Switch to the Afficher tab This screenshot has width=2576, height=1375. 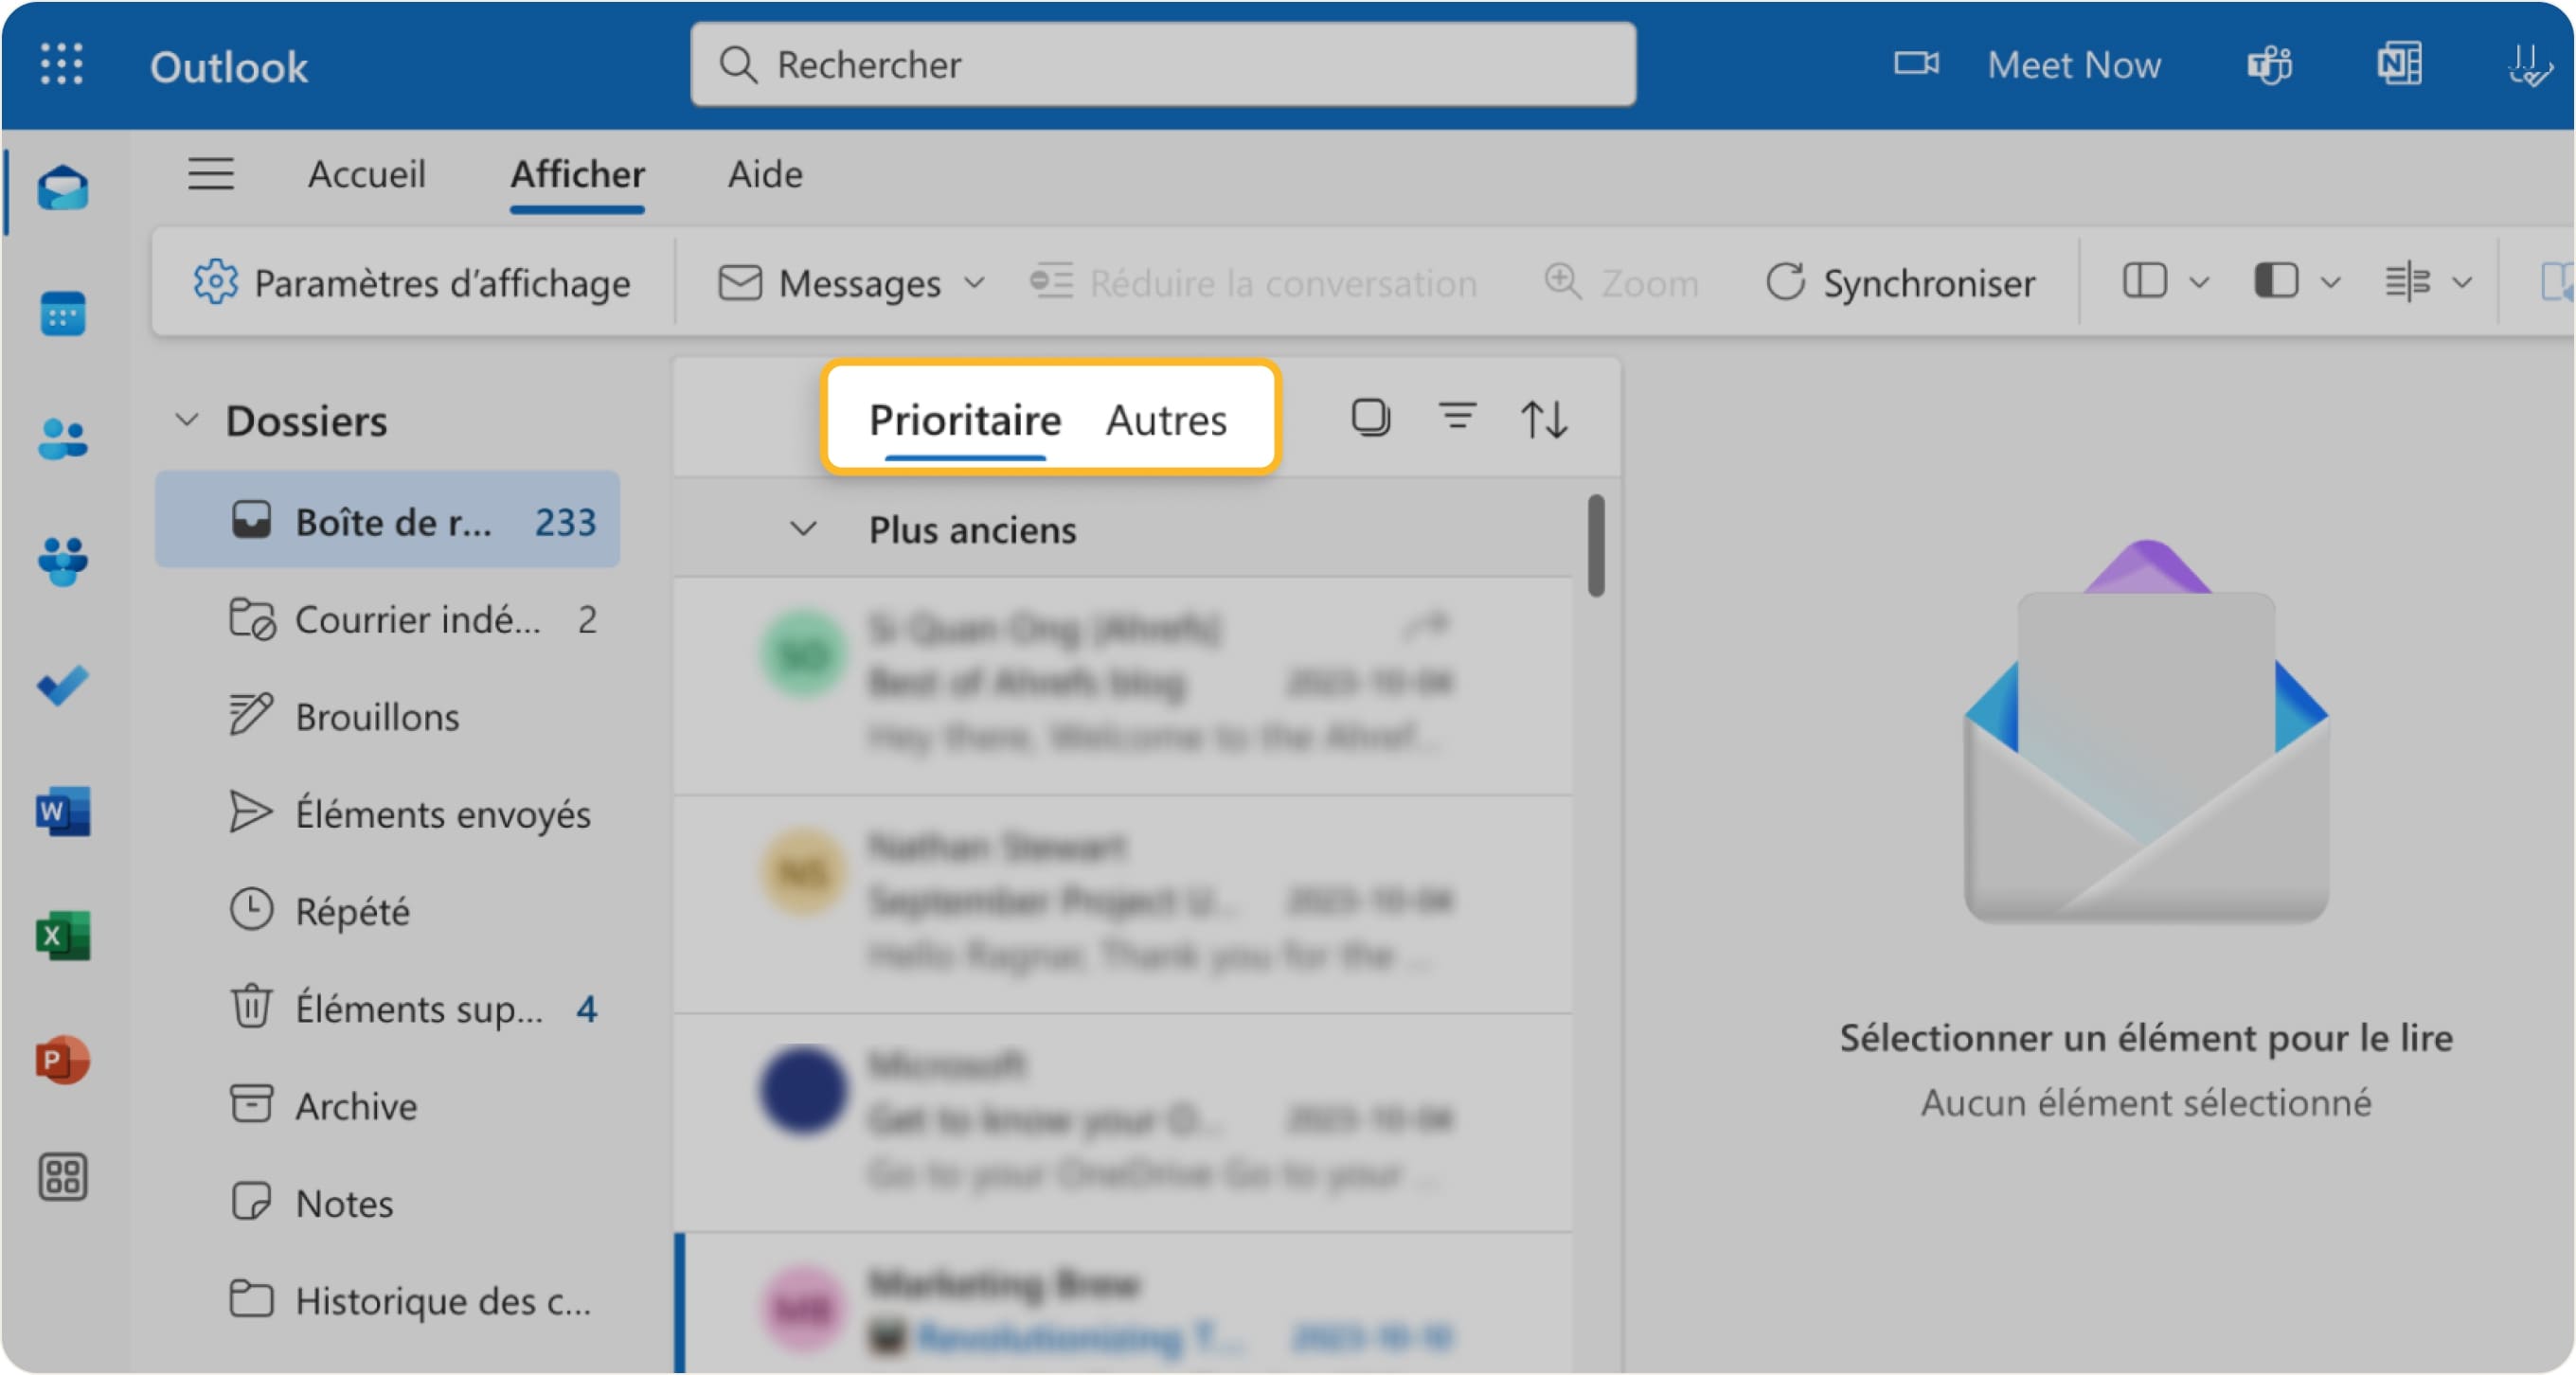577,174
